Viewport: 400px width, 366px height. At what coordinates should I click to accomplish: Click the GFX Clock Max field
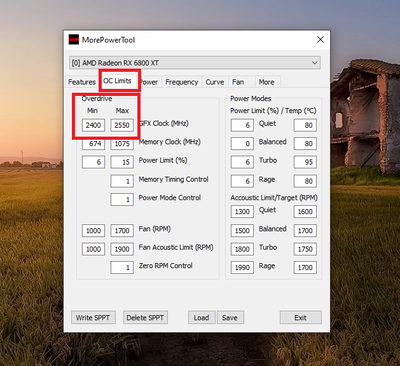point(122,125)
